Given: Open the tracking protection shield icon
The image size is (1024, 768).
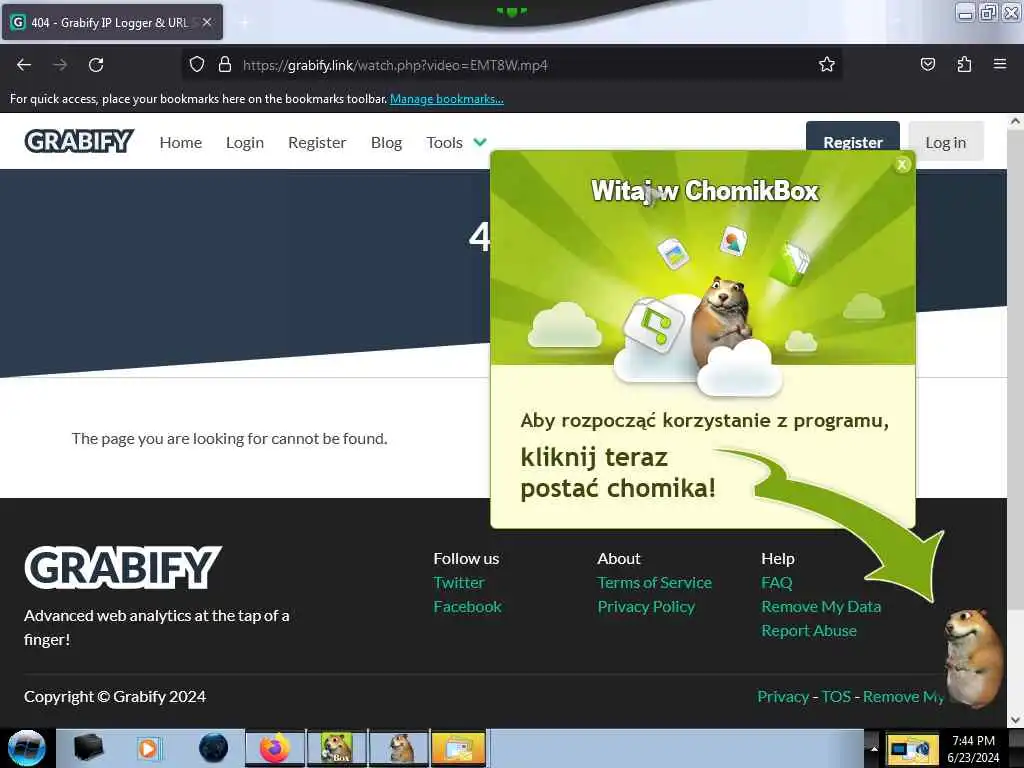Looking at the screenshot, I should [197, 64].
